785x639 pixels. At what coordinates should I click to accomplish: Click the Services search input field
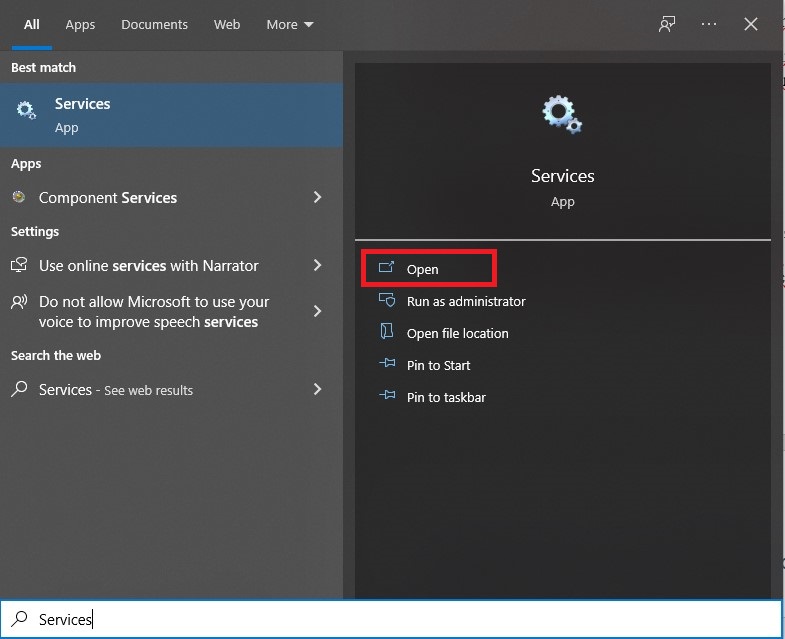pos(392,619)
